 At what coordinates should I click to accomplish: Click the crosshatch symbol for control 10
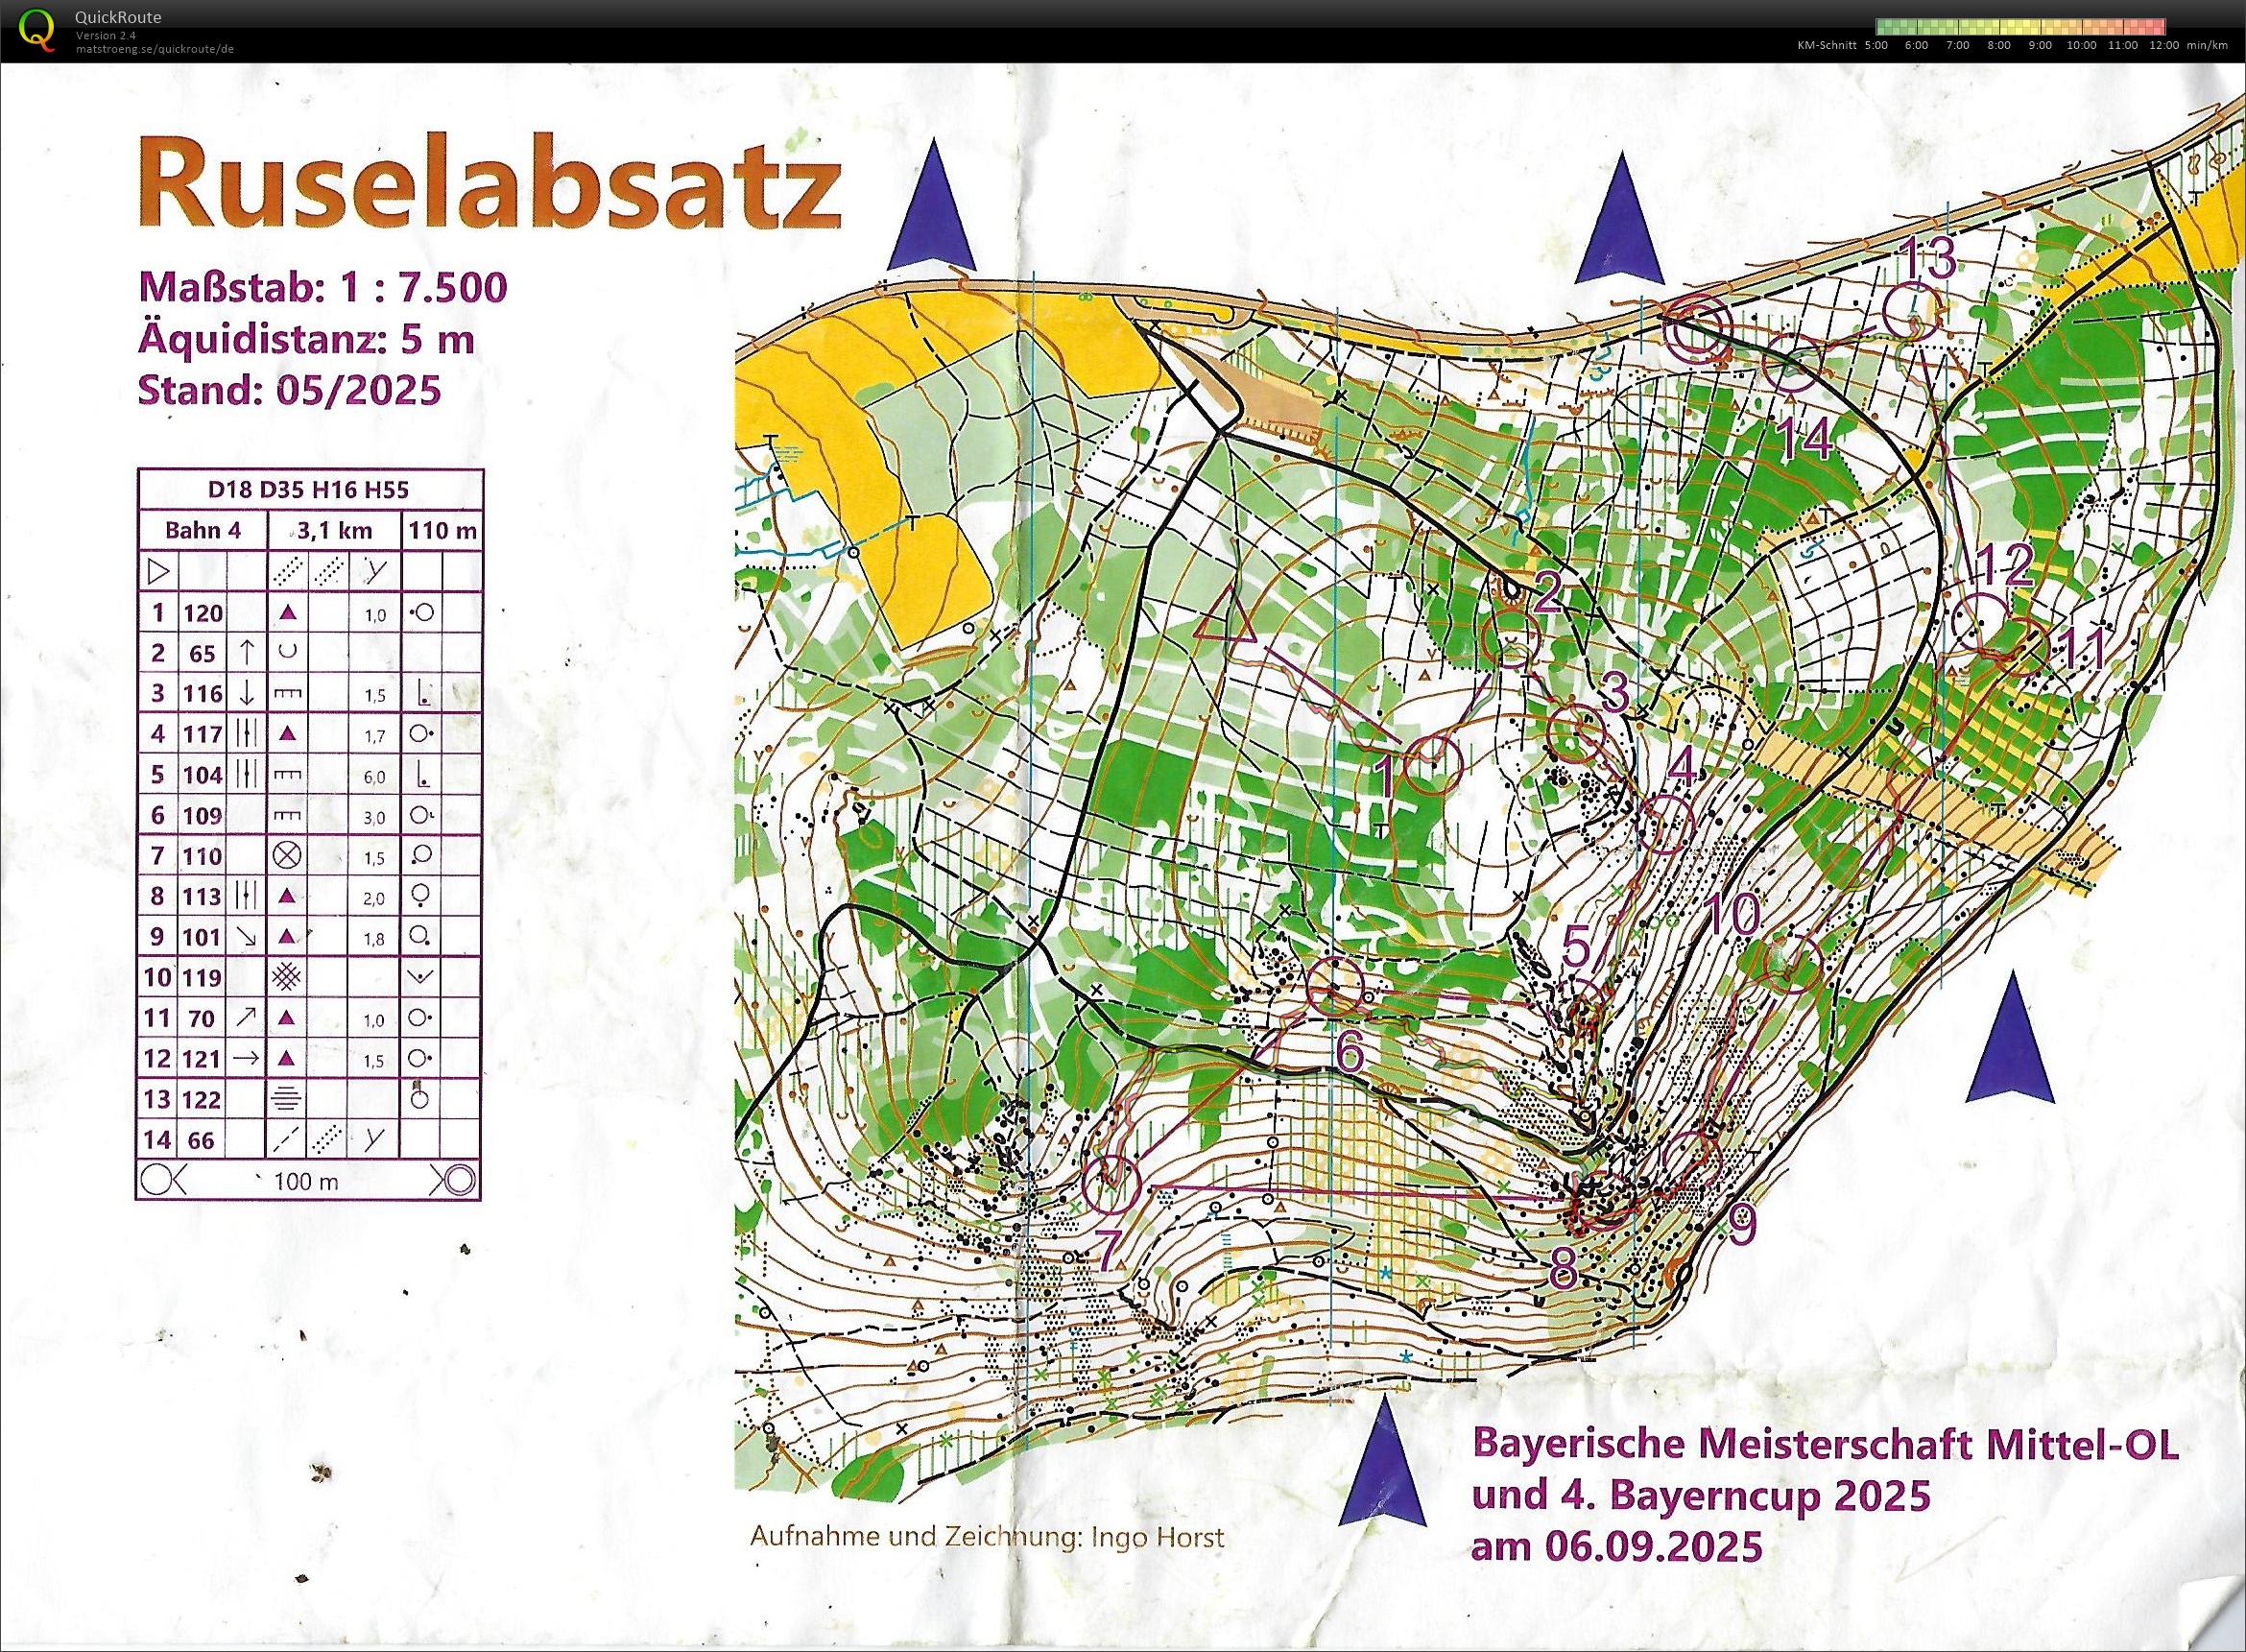(x=288, y=977)
